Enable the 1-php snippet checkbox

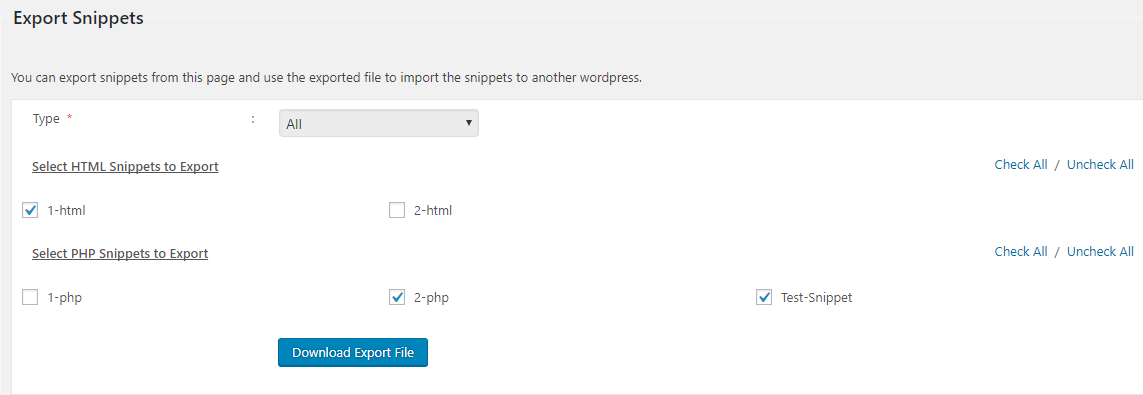tap(30, 297)
